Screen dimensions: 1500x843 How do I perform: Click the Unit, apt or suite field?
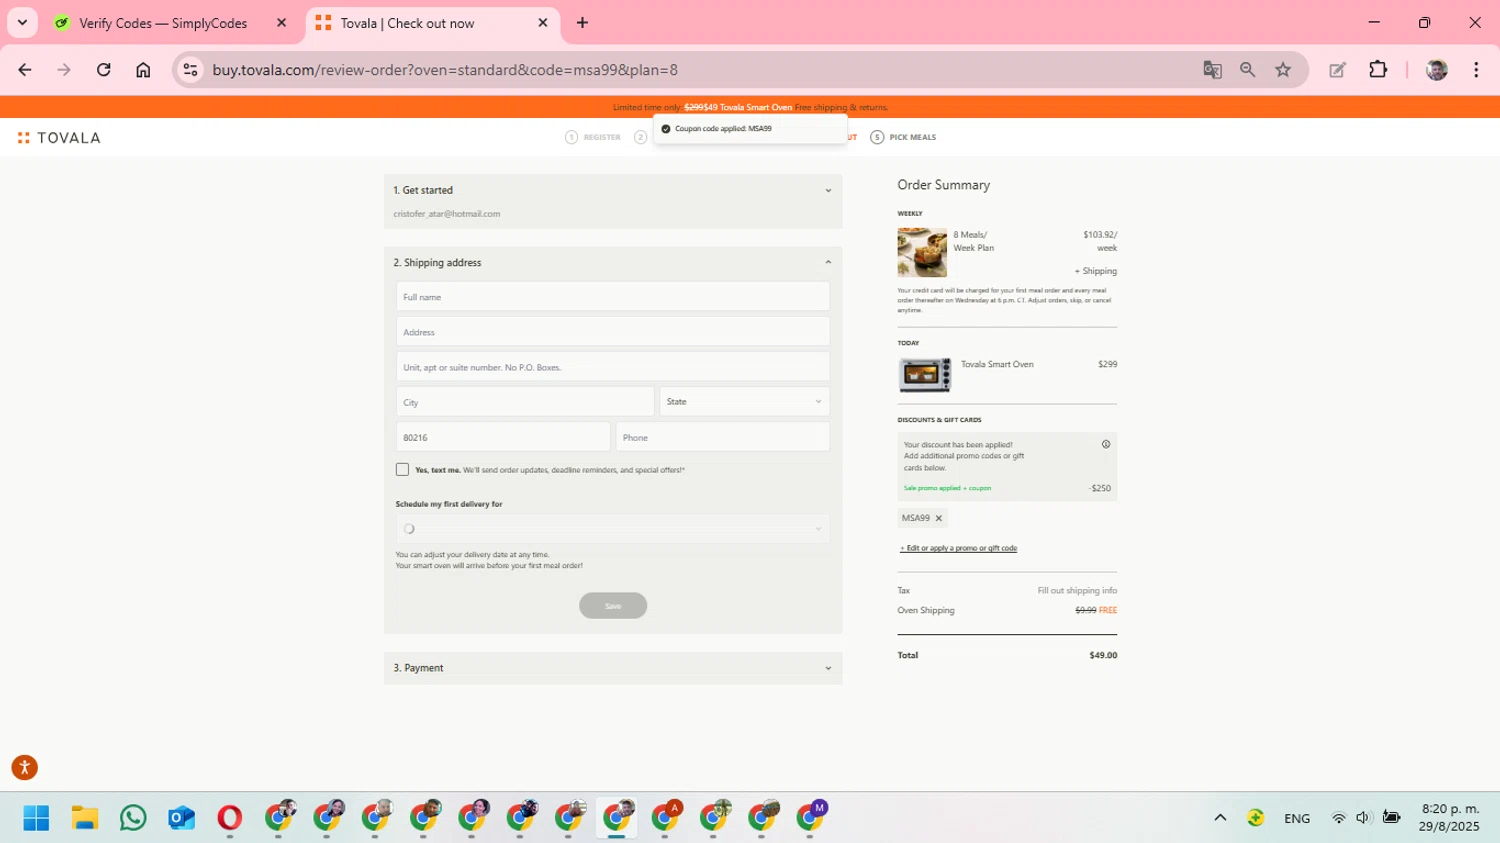tap(613, 367)
